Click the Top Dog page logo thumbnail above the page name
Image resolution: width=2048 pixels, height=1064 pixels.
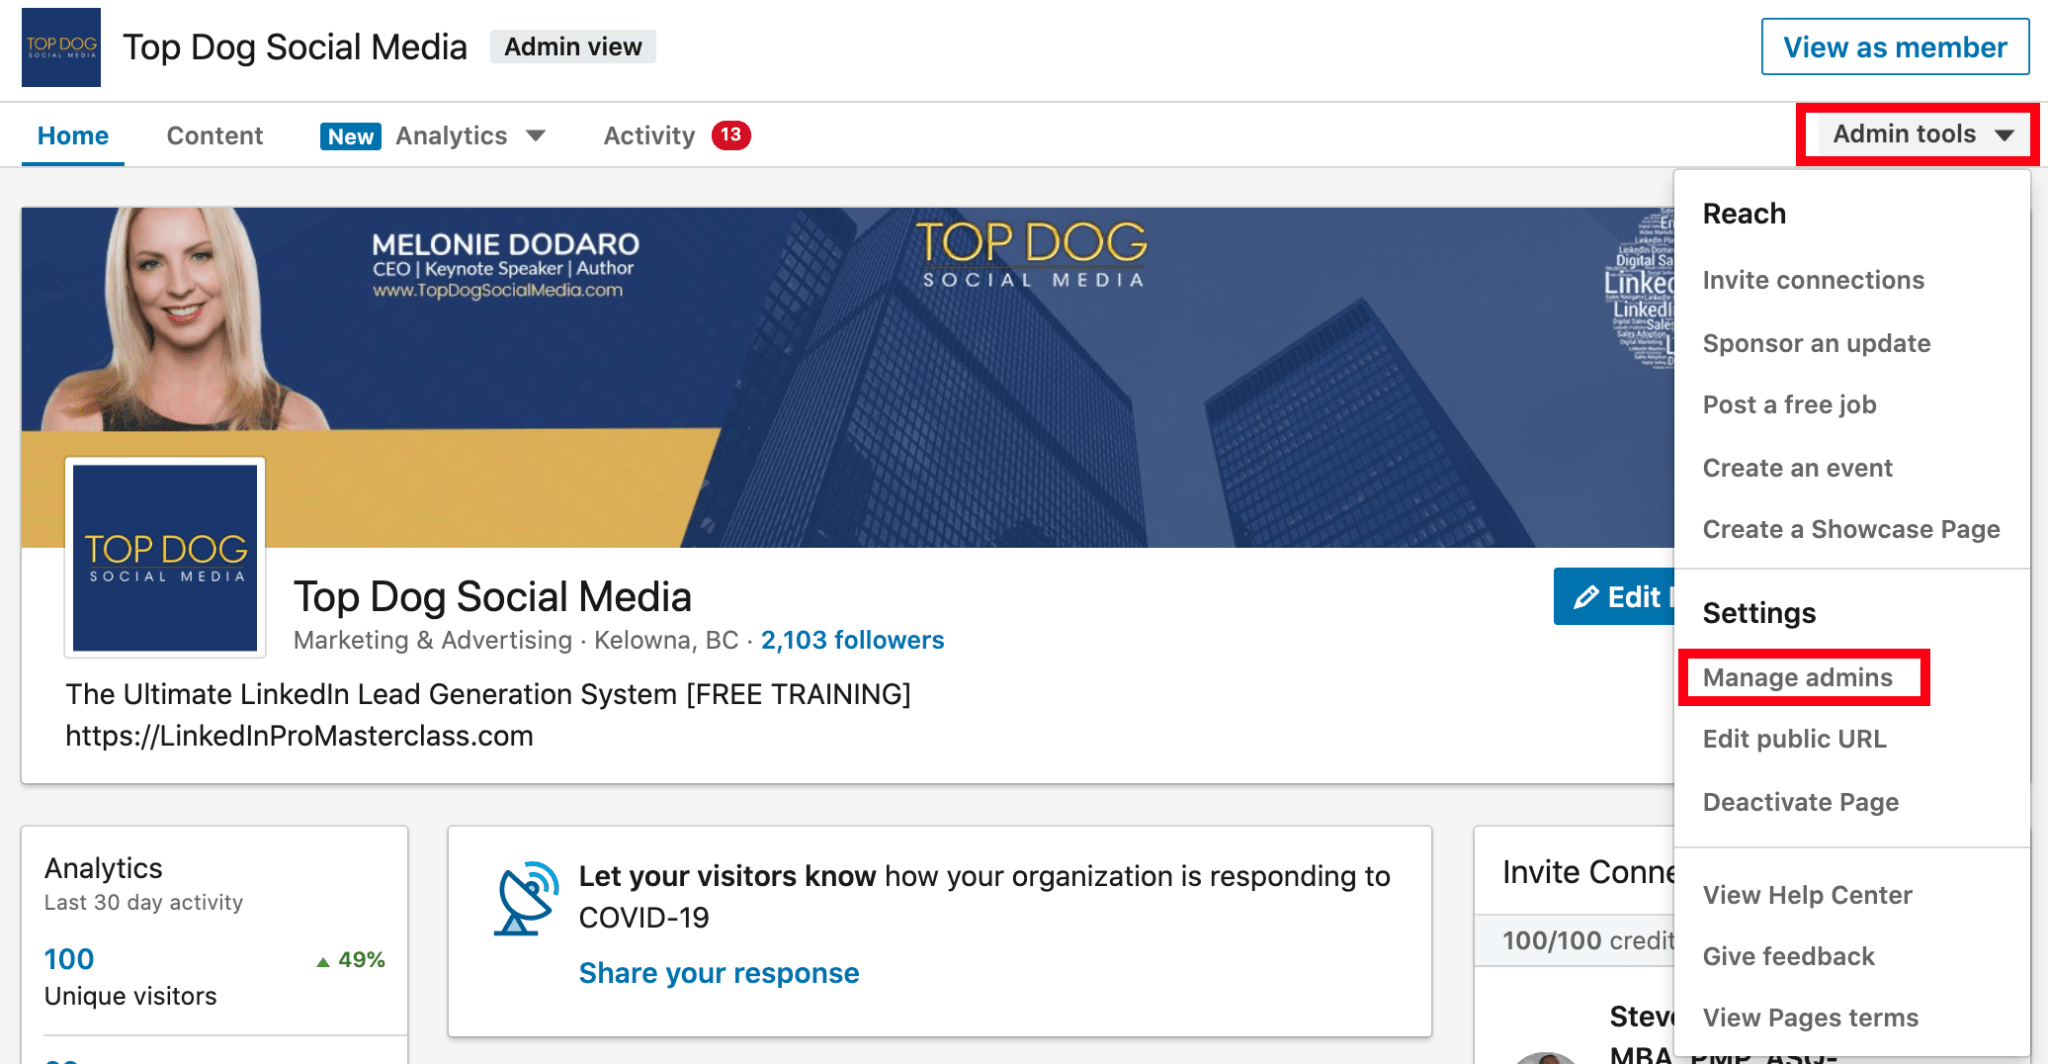pyautogui.click(x=164, y=557)
